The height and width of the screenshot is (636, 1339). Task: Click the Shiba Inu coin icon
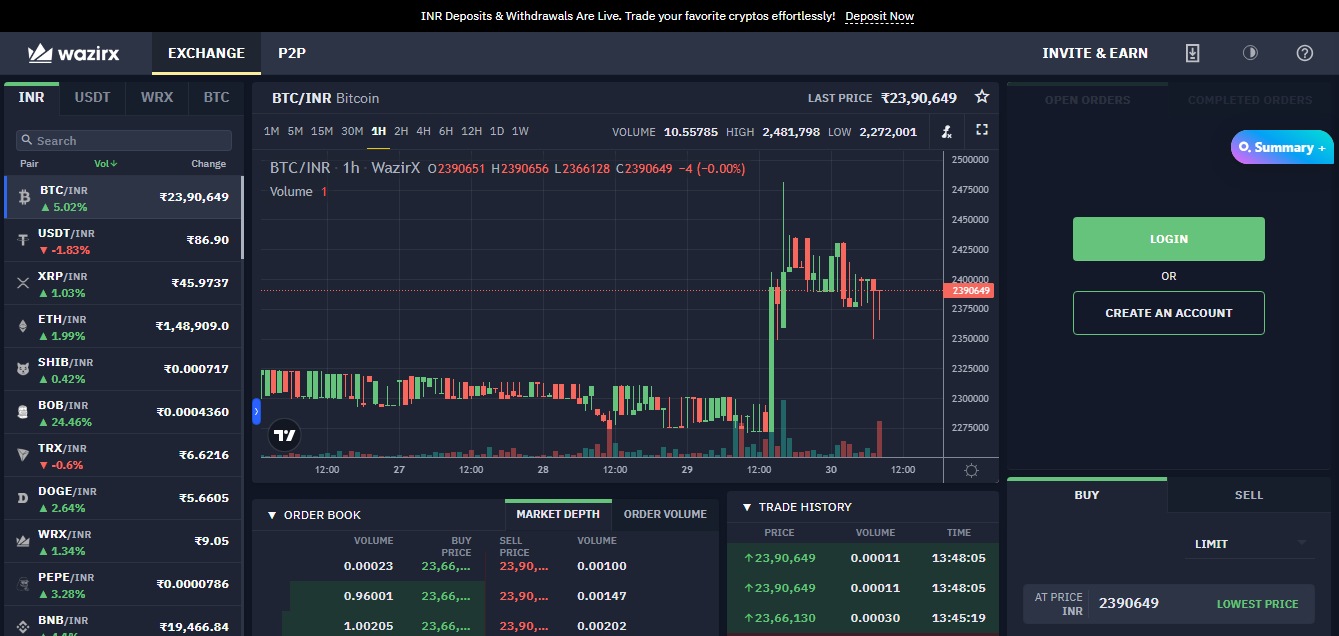24,369
